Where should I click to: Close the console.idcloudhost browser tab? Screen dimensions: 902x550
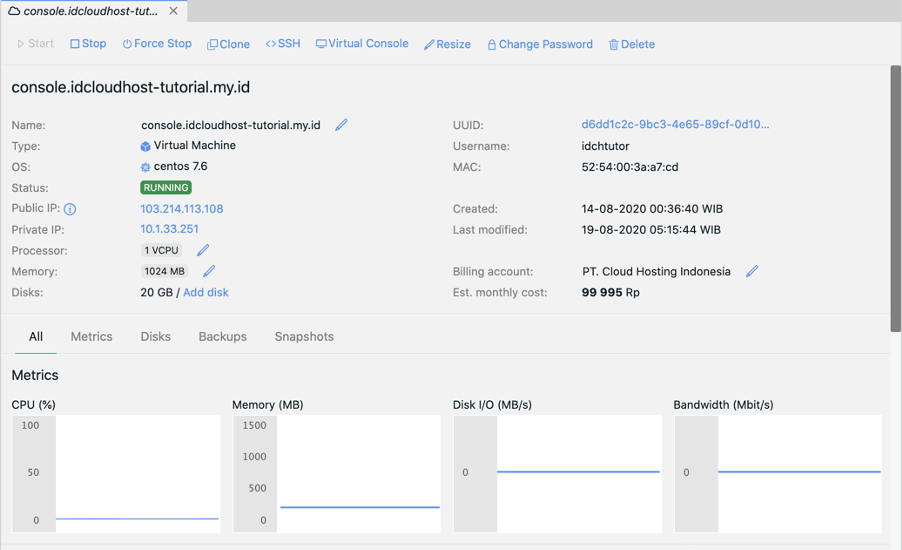click(173, 11)
